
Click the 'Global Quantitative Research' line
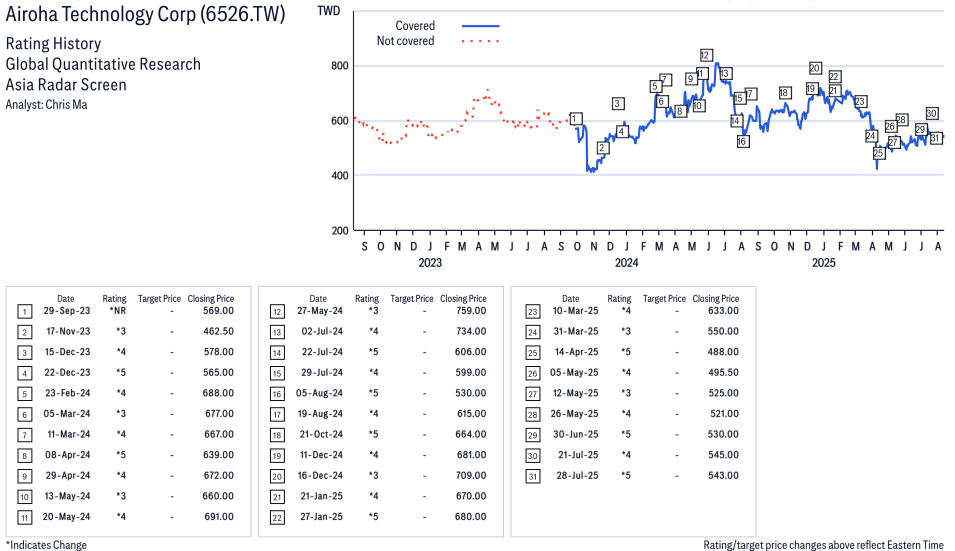tap(103, 65)
